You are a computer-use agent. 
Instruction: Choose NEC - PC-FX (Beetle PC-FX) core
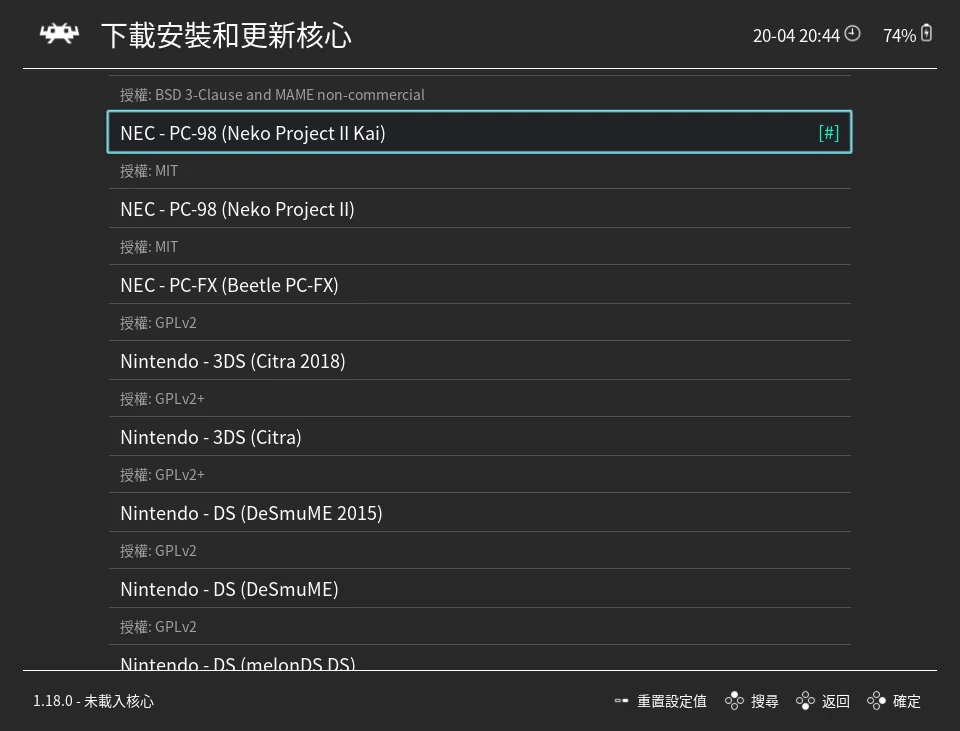pos(479,285)
